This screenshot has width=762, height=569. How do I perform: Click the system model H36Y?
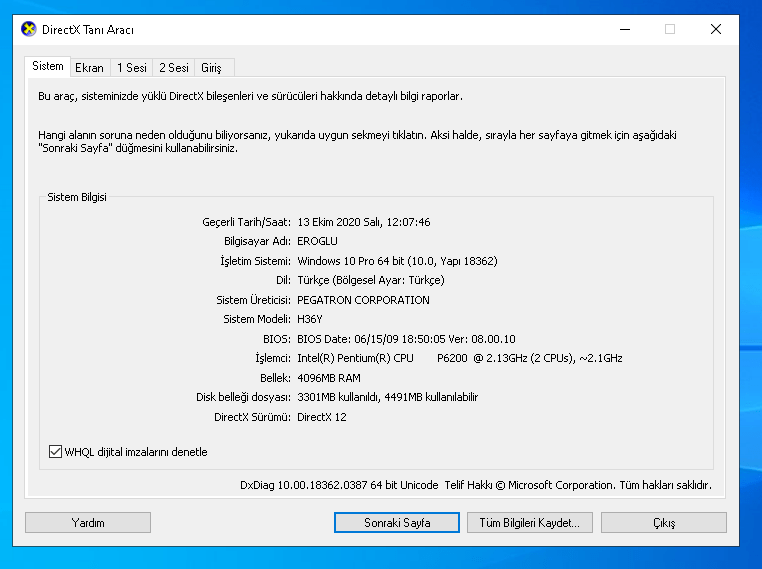click(310, 319)
